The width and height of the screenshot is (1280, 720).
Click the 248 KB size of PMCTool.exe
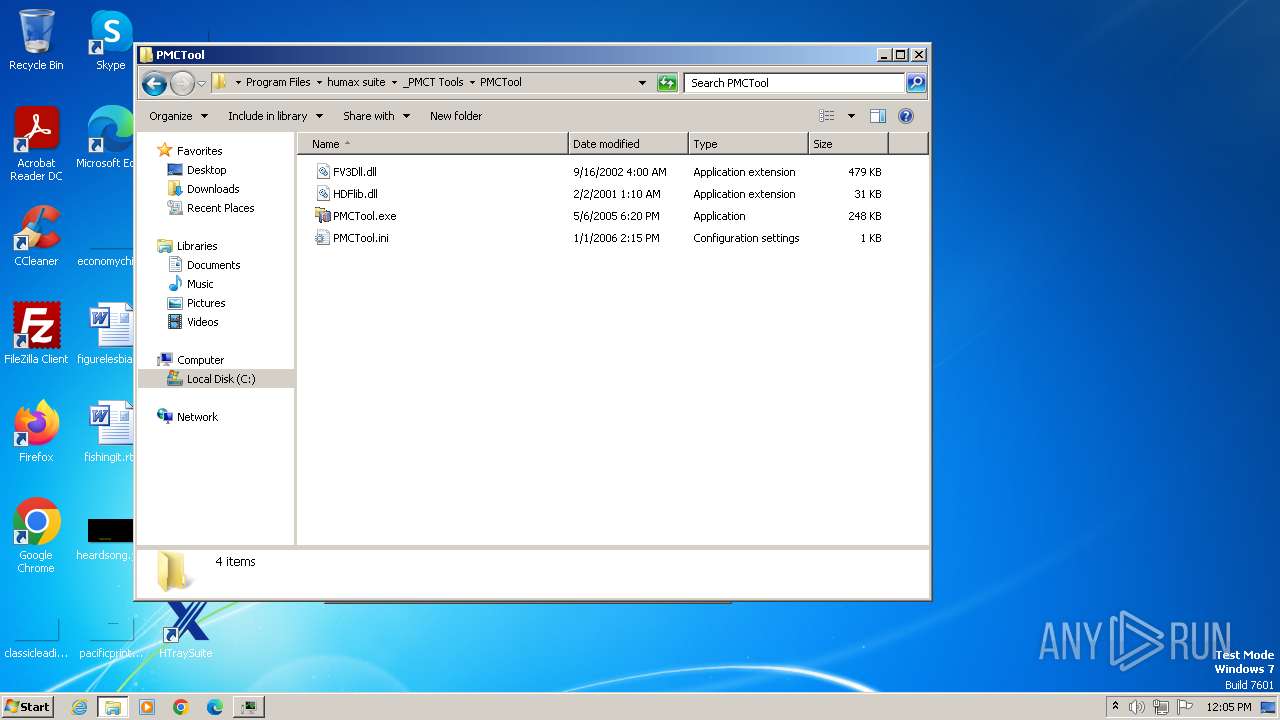pyautogui.click(x=864, y=216)
